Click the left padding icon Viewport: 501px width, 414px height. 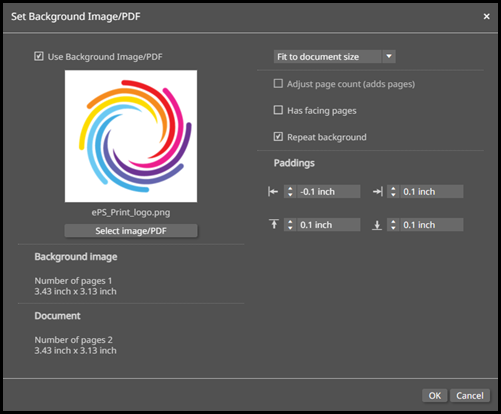(x=273, y=192)
